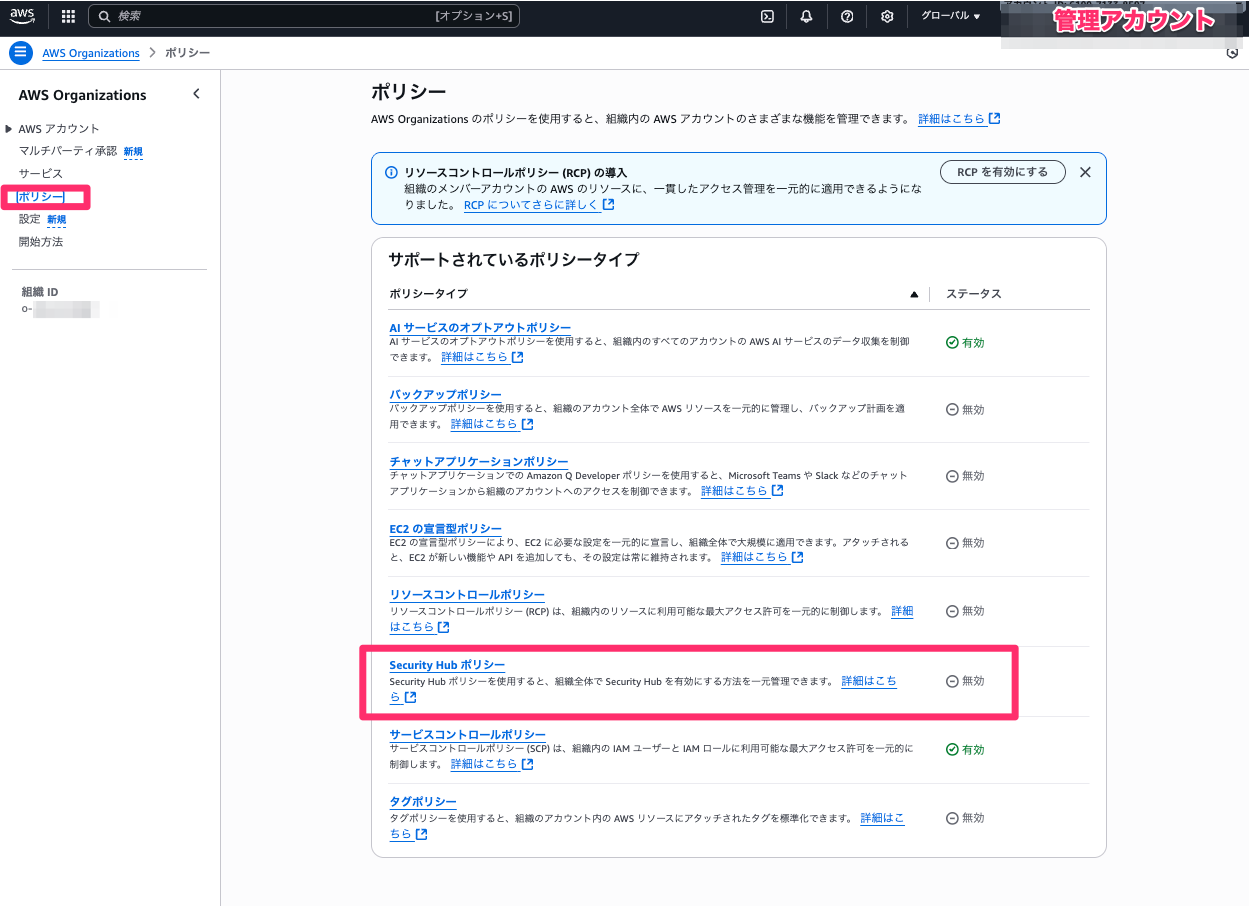The width and height of the screenshot is (1249, 906).
Task: Open the タグポリシー link
Action: point(423,802)
